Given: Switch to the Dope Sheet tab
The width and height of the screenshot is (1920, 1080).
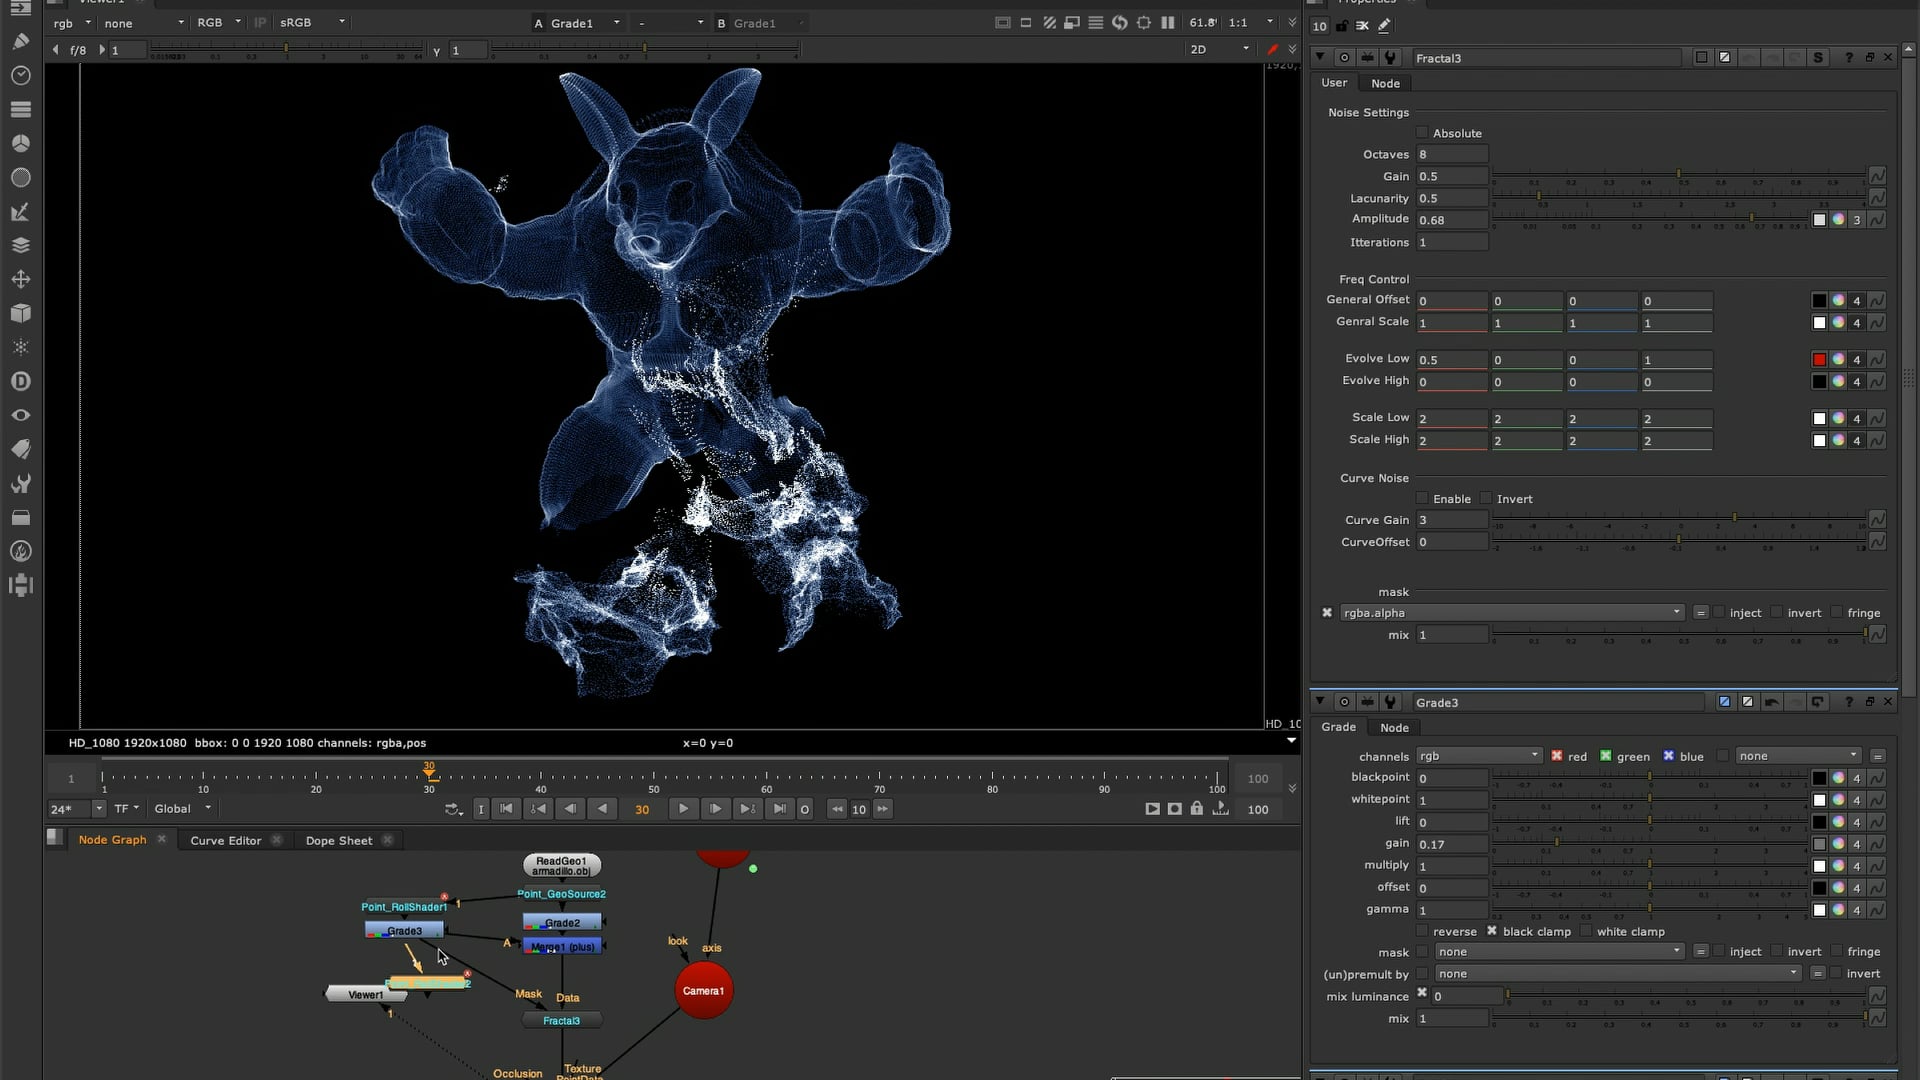Looking at the screenshot, I should [339, 840].
